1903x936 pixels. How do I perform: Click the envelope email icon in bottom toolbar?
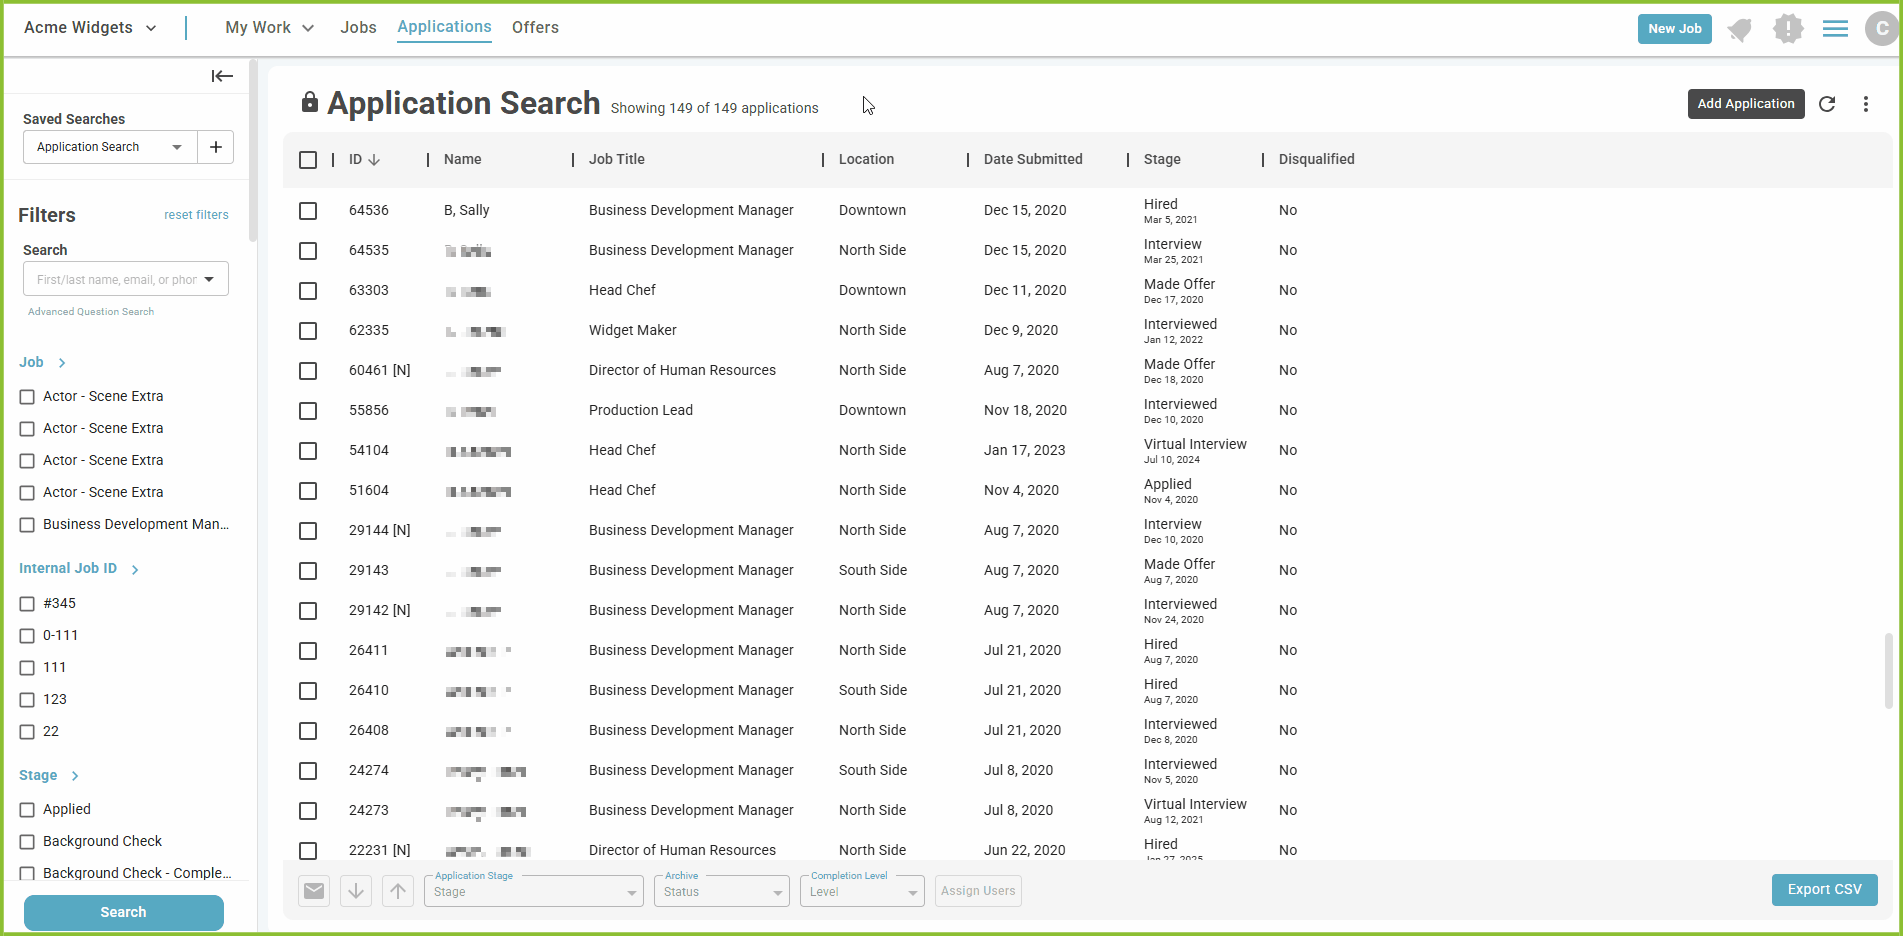314,891
